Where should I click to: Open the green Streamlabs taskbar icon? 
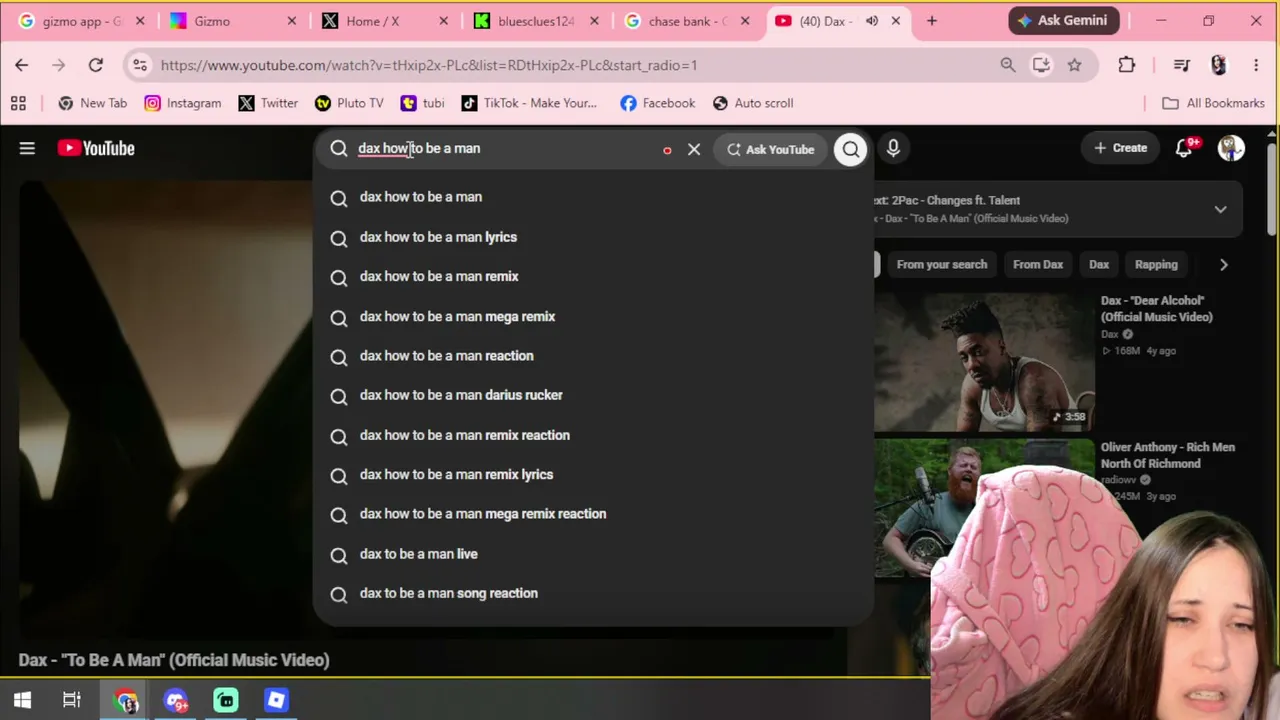226,700
